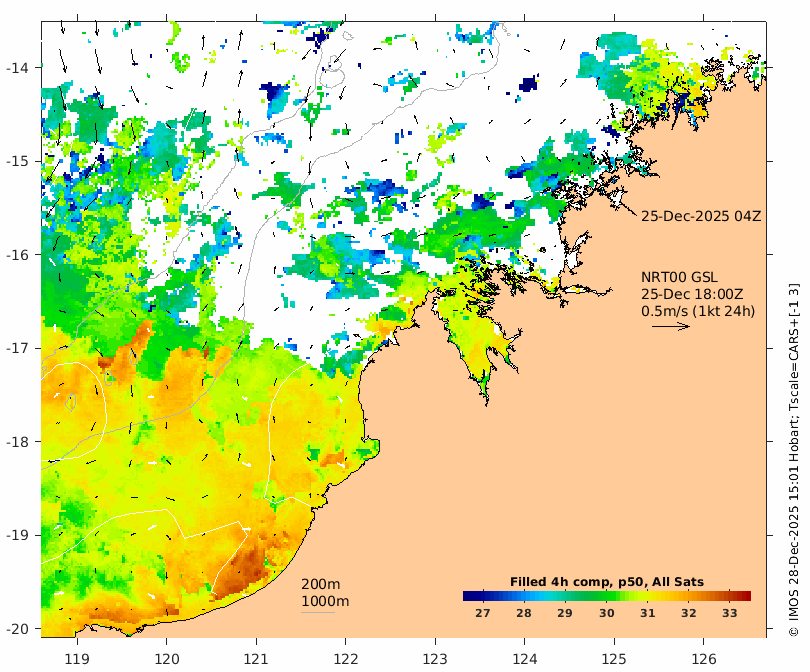Image resolution: width=810 pixels, height=672 pixels.
Task: Click longitude axis label '126'
Action: (704, 659)
